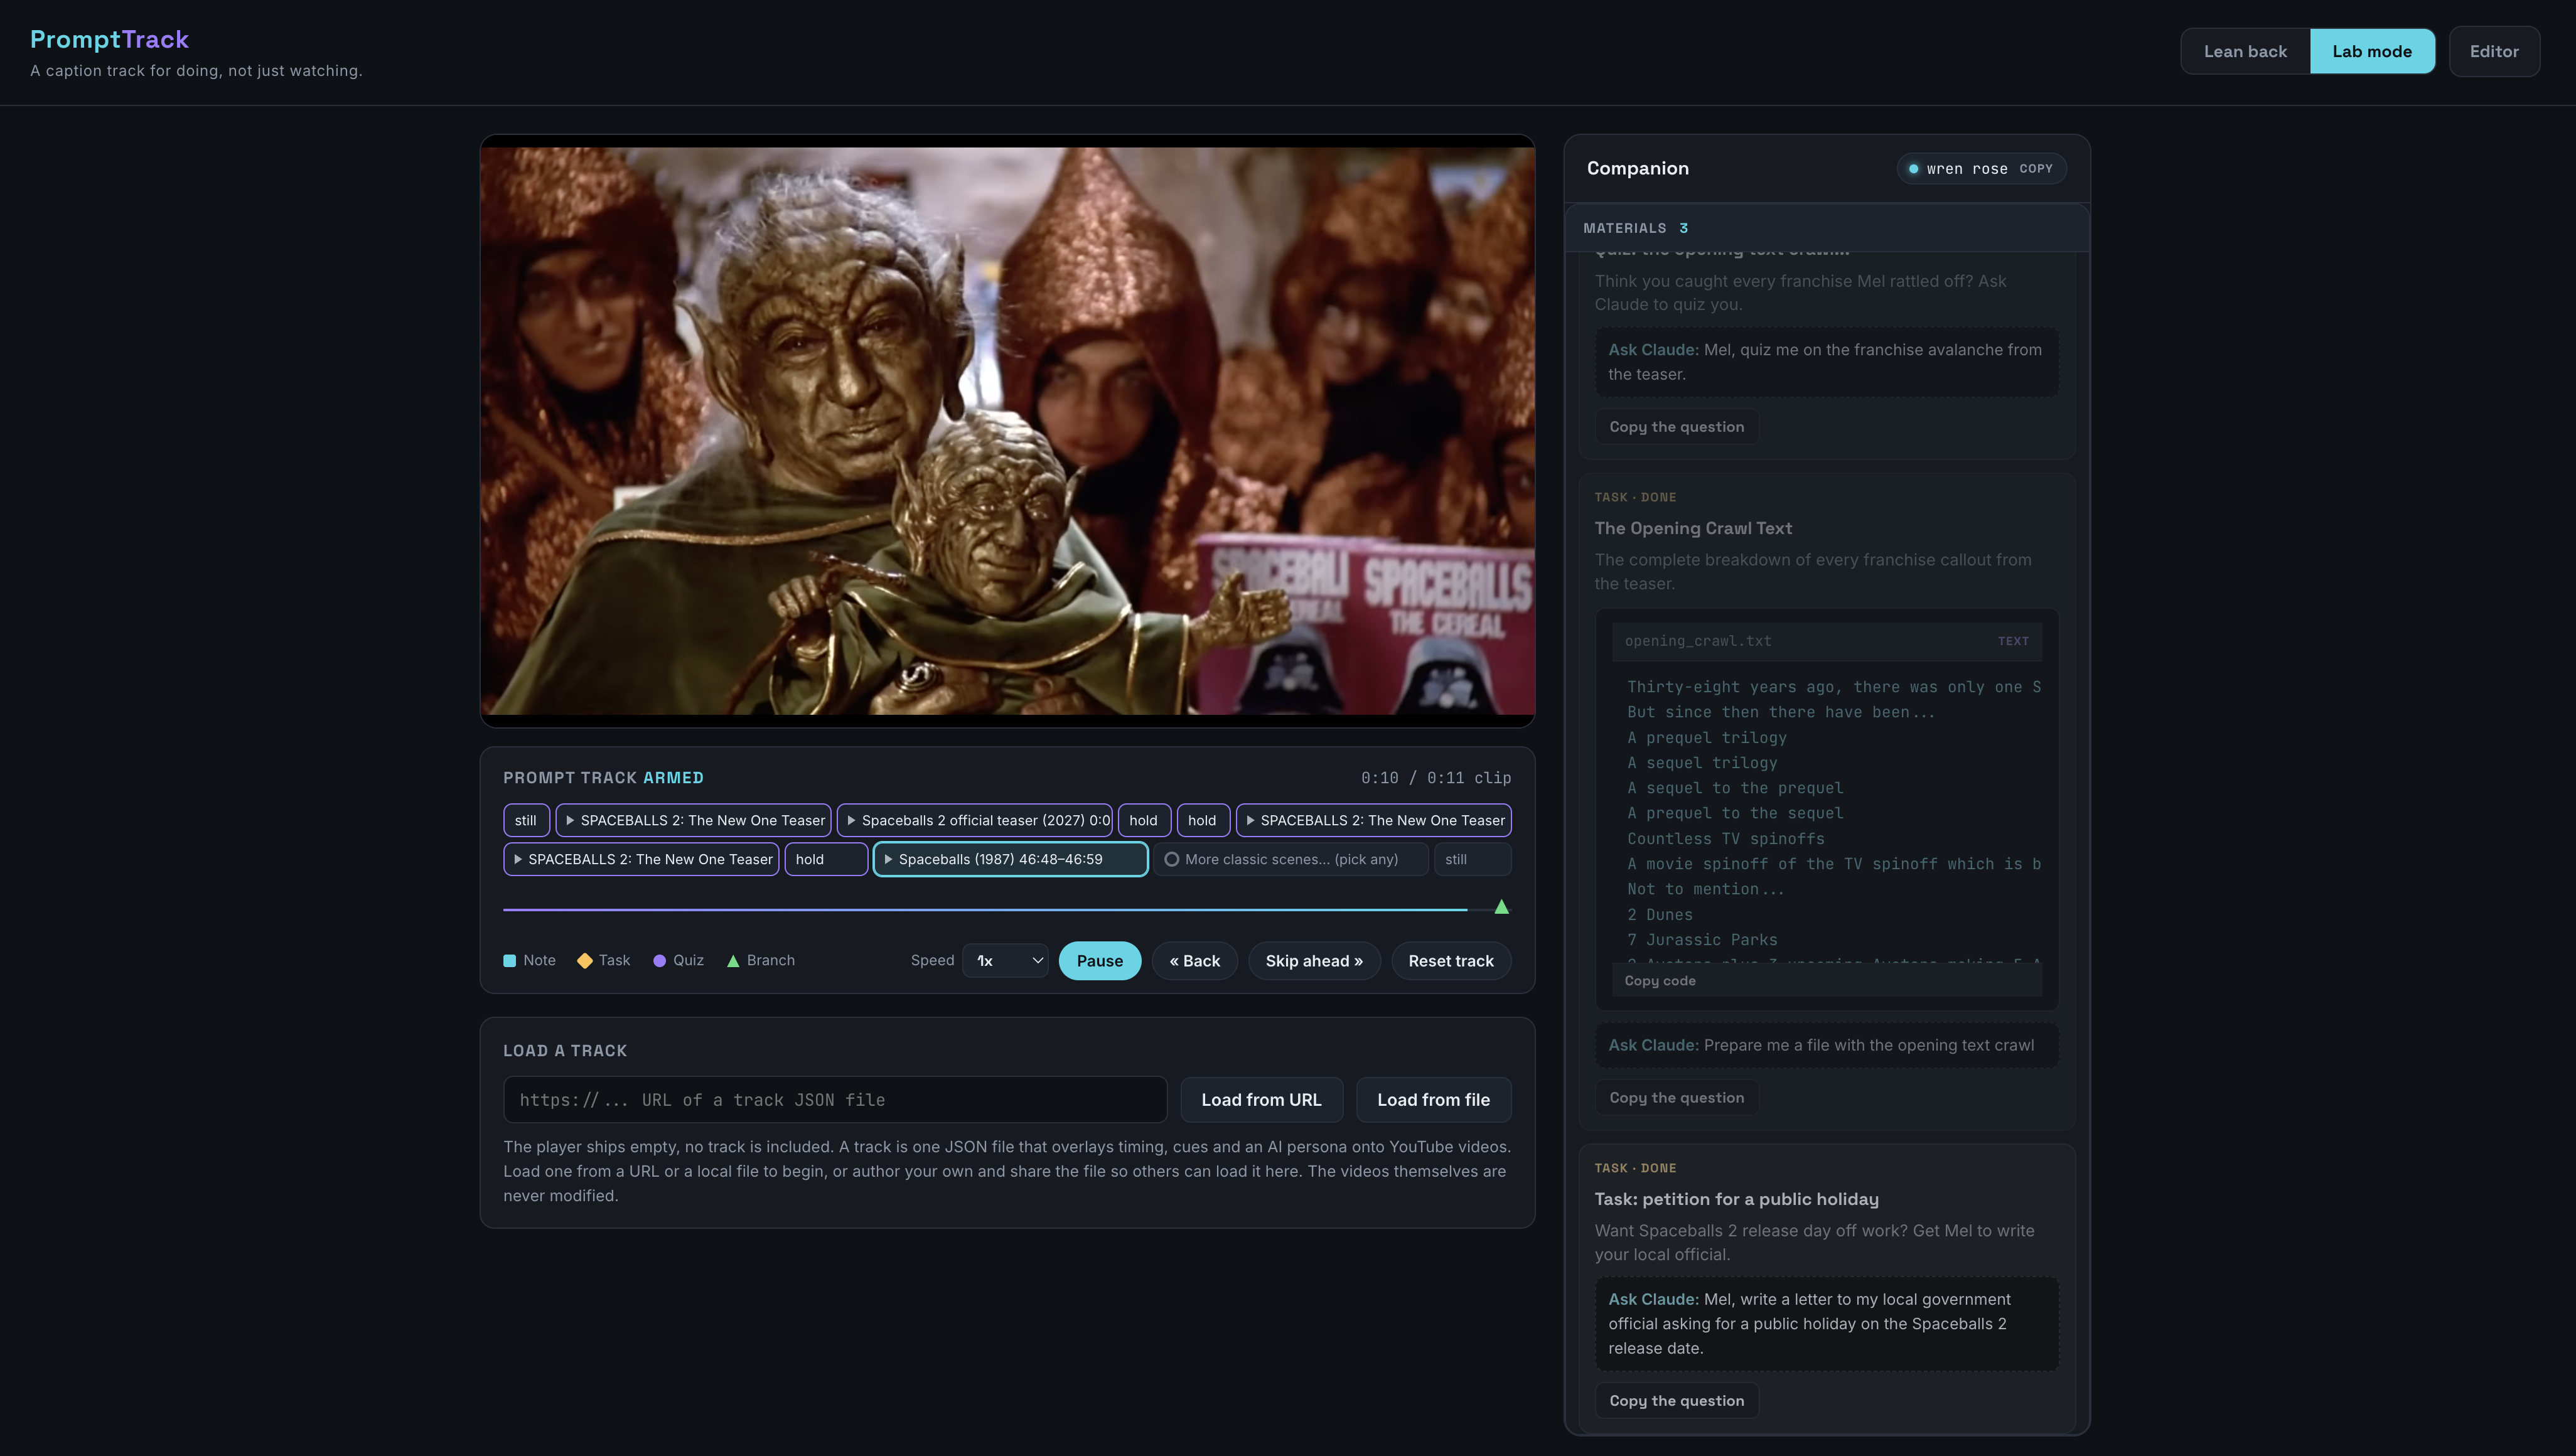Click the line 'A sequel trilogy'
The height and width of the screenshot is (1456, 2576).
click(1702, 762)
